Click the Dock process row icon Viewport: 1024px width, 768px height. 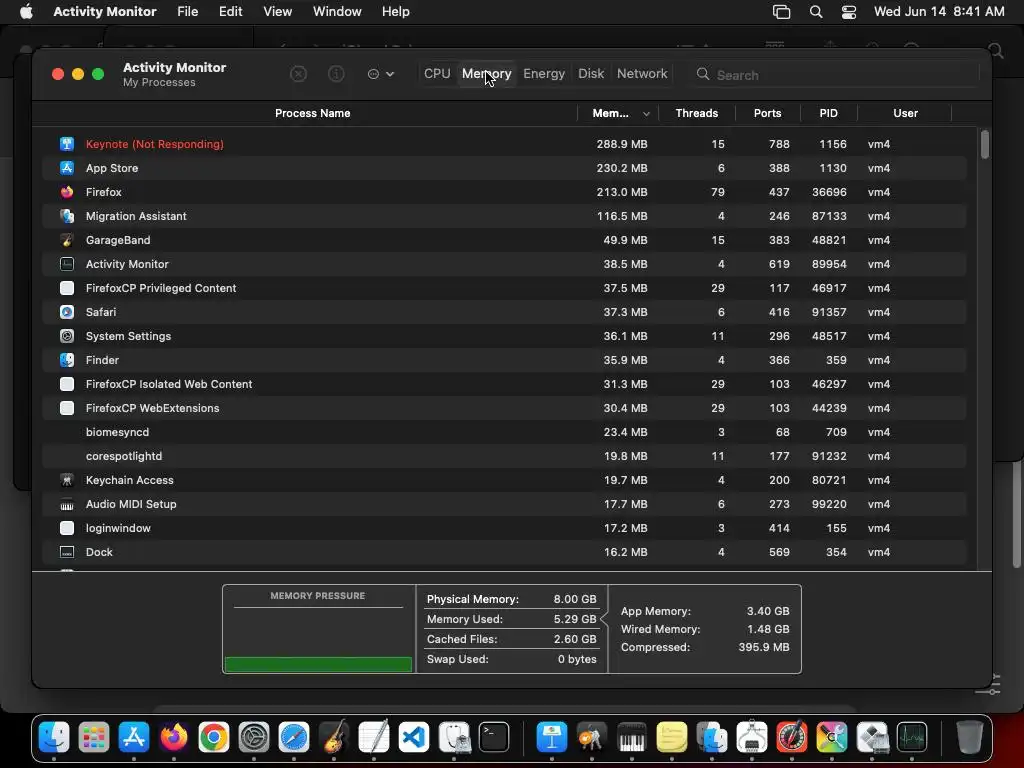pos(67,552)
